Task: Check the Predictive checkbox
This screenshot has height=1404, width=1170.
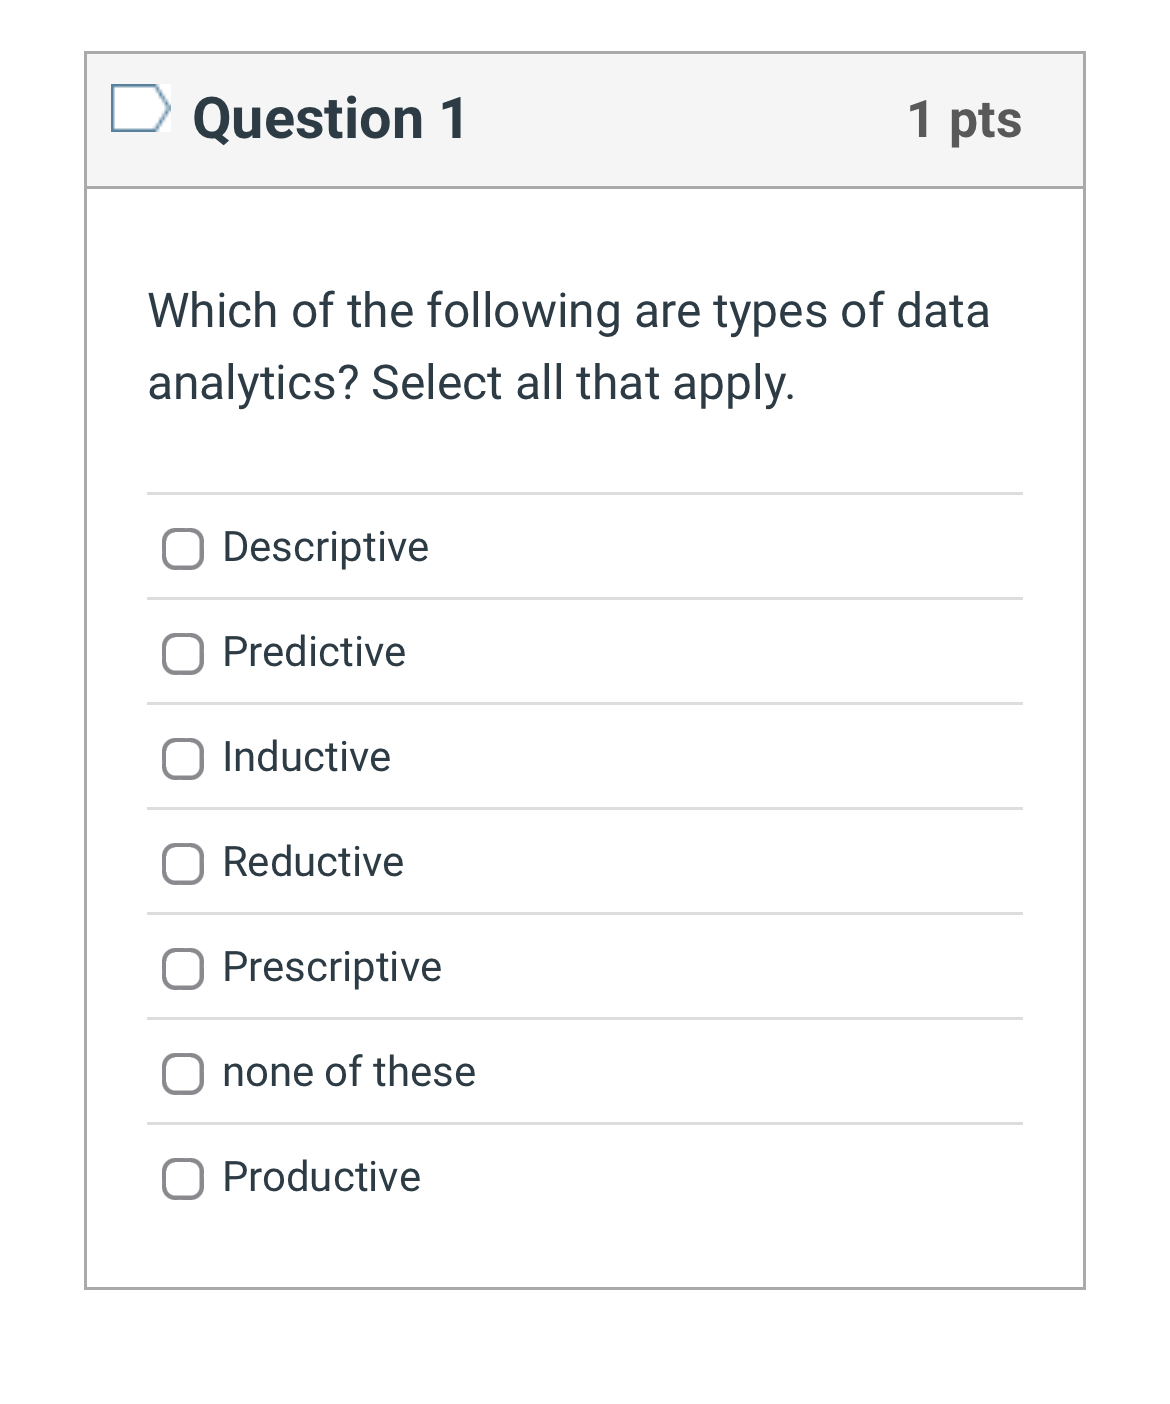Action: pos(182,655)
